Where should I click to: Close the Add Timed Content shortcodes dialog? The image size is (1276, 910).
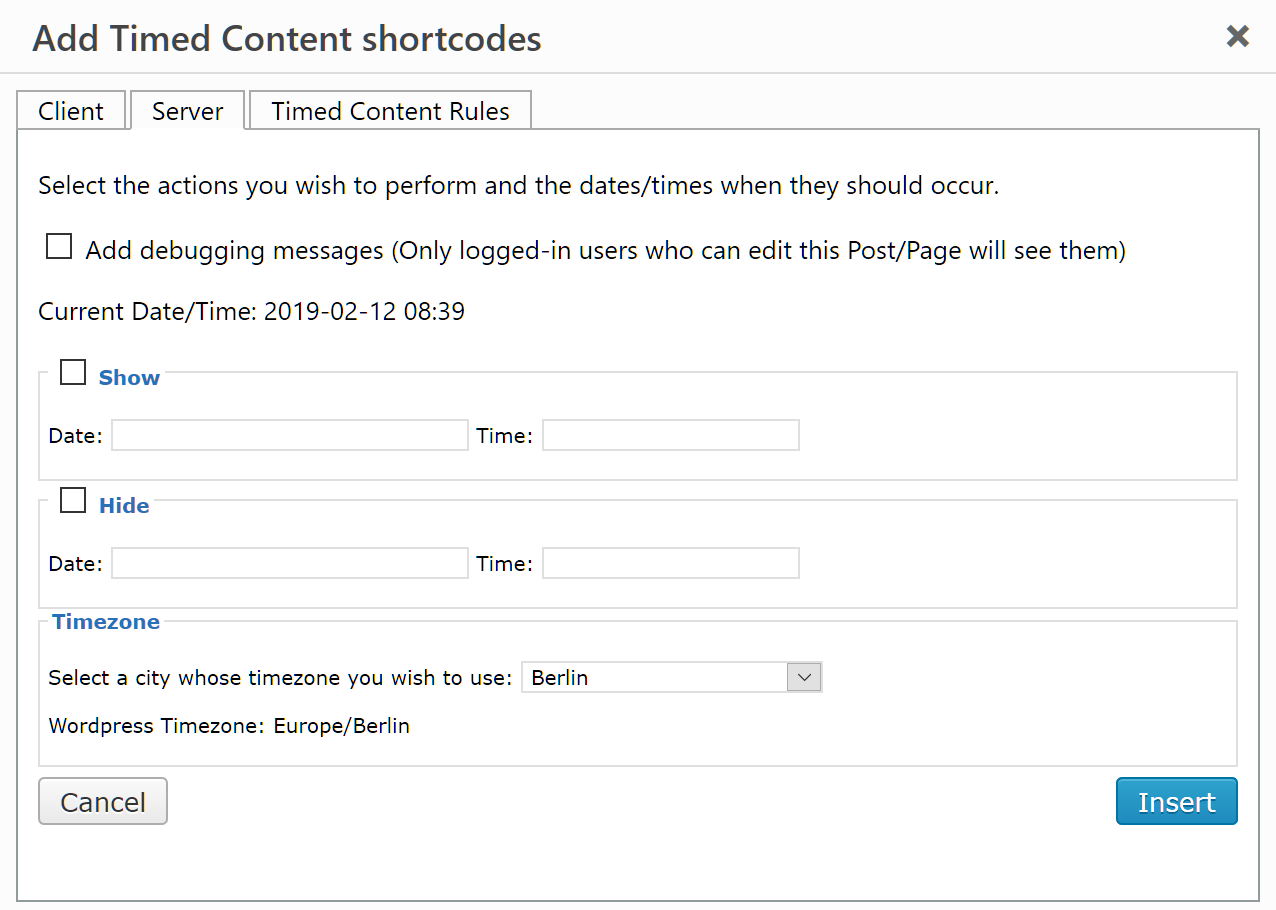coord(1238,37)
